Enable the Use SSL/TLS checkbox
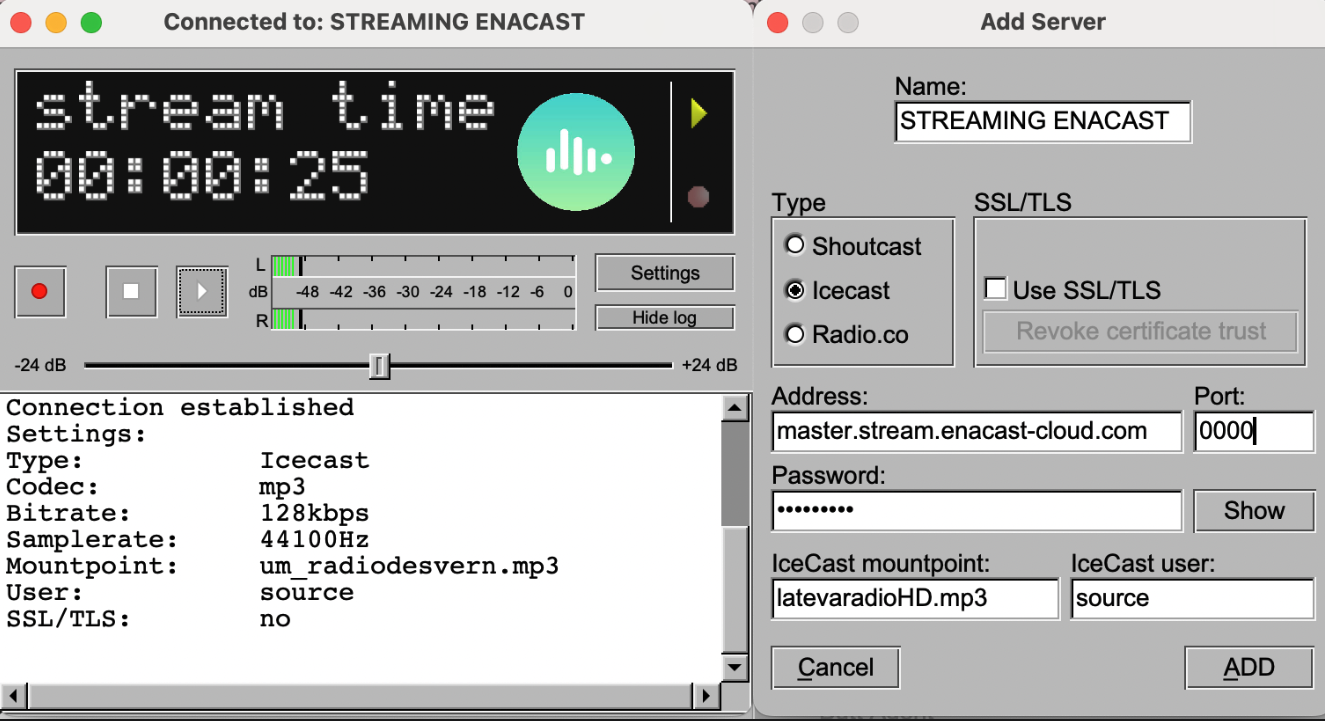Screen dimensions: 1325x721 tap(995, 290)
